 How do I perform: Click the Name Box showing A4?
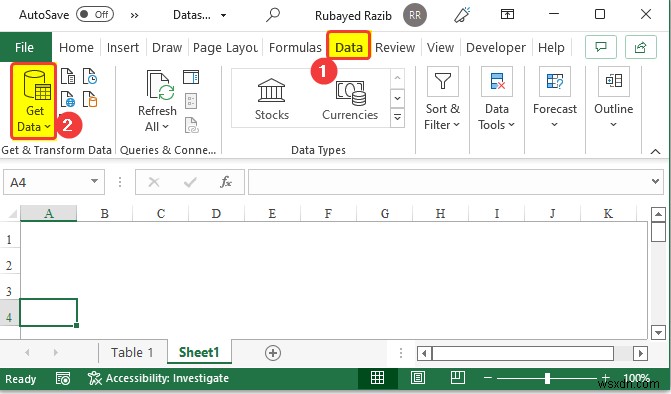[45, 182]
